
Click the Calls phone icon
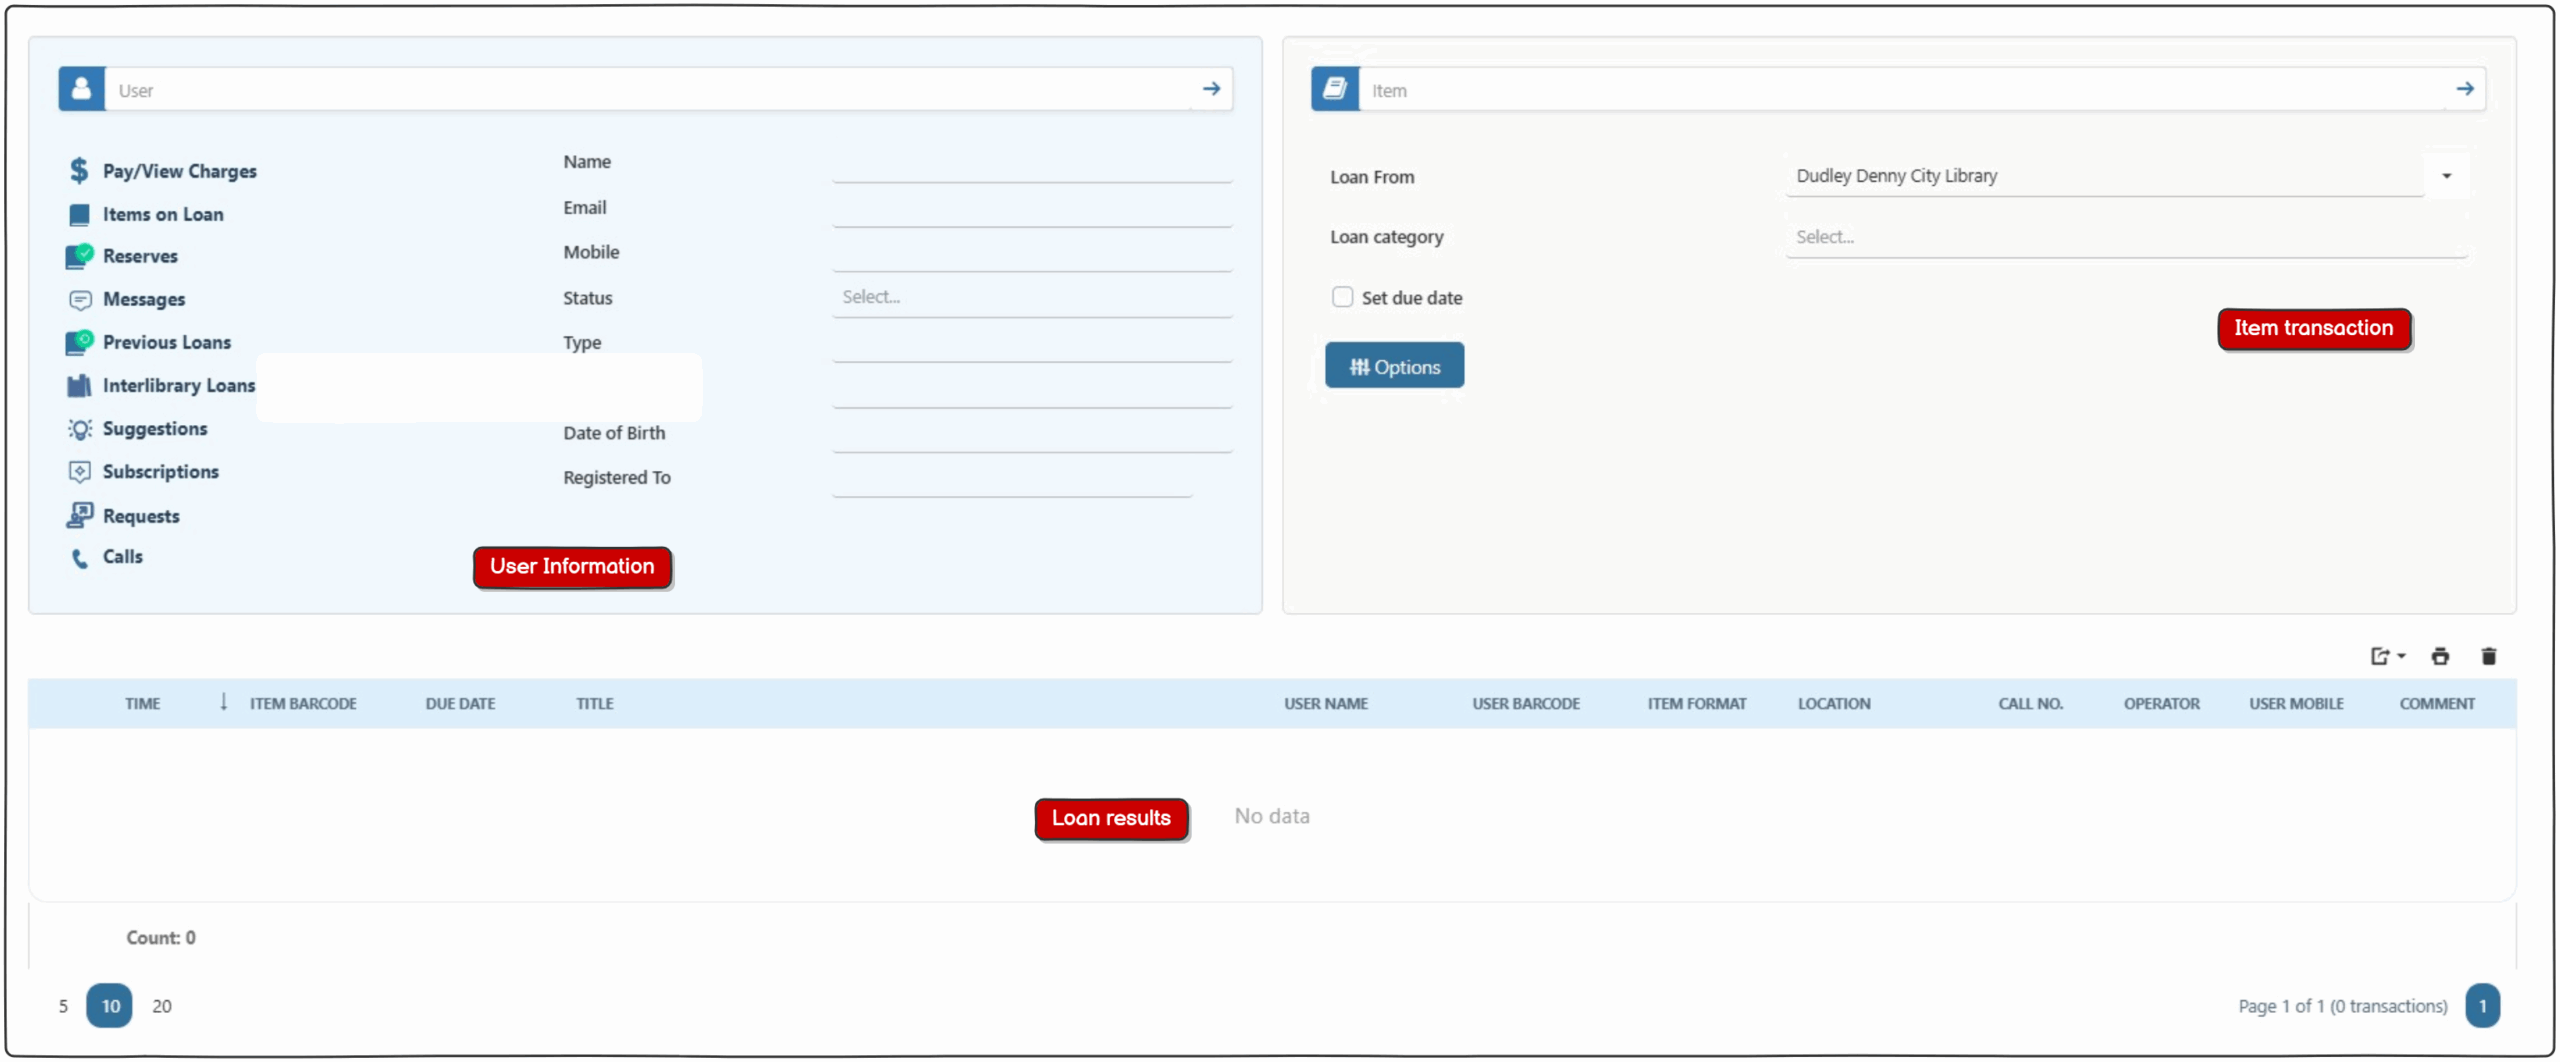pyautogui.click(x=79, y=558)
